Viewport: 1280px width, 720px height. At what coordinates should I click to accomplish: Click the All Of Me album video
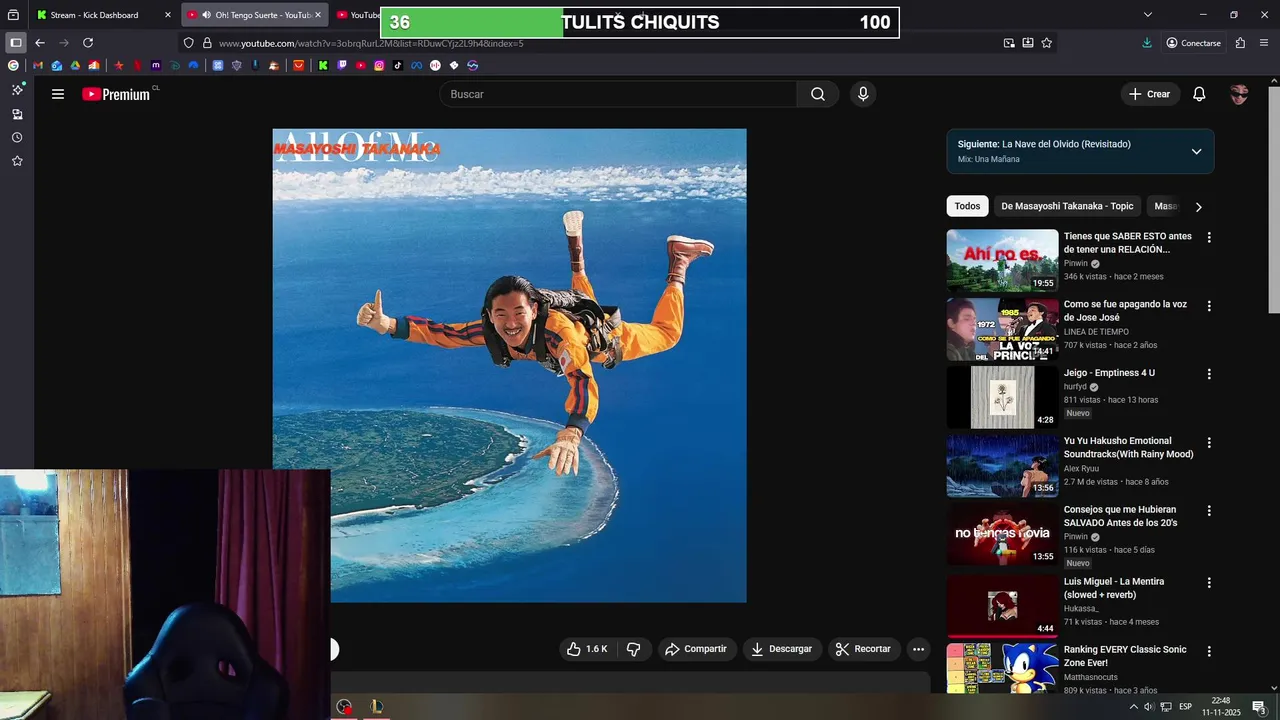pos(509,365)
